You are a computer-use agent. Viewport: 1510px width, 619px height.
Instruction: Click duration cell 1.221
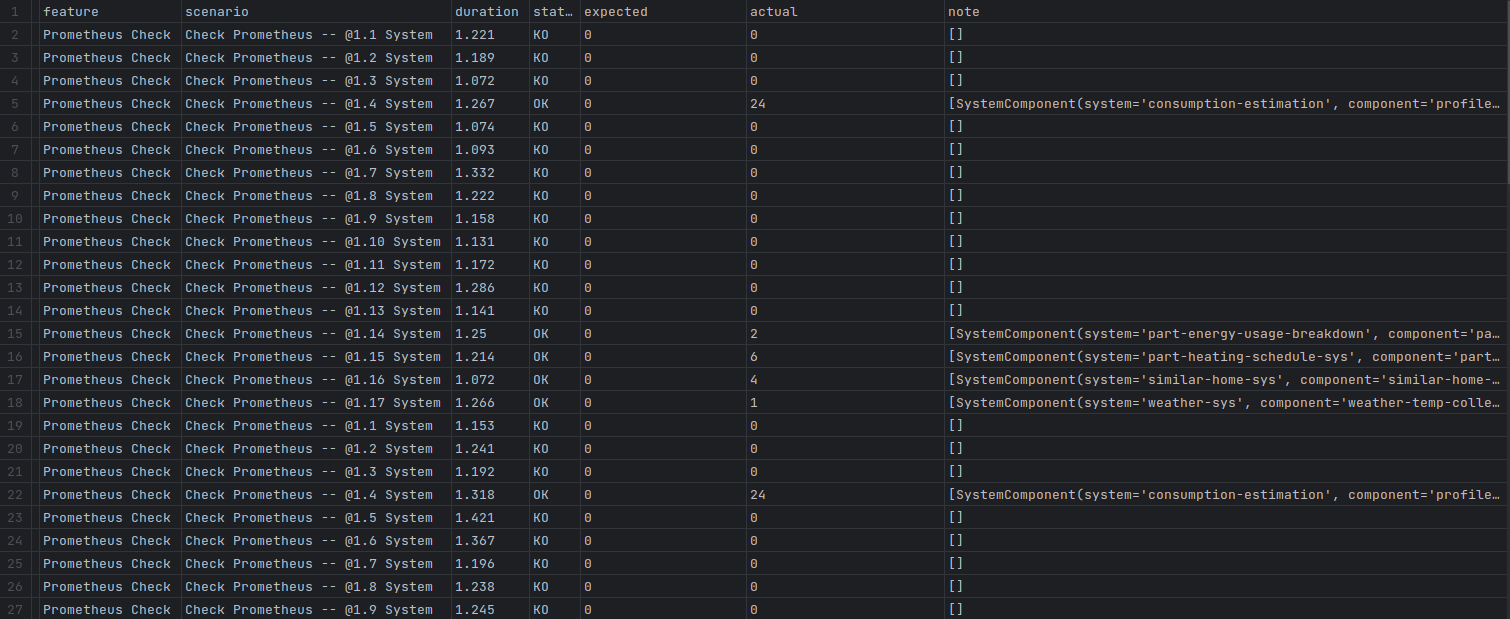point(474,35)
